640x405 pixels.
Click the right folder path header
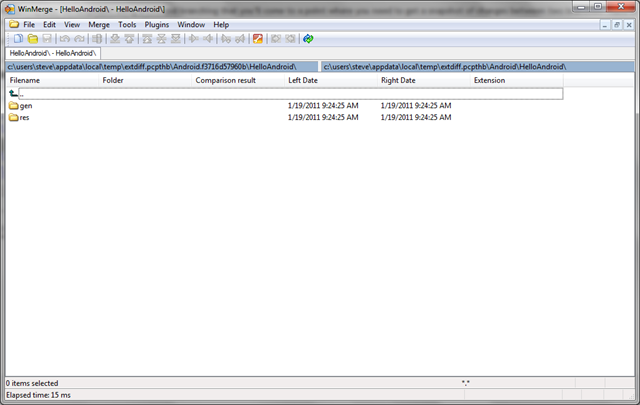(478, 67)
